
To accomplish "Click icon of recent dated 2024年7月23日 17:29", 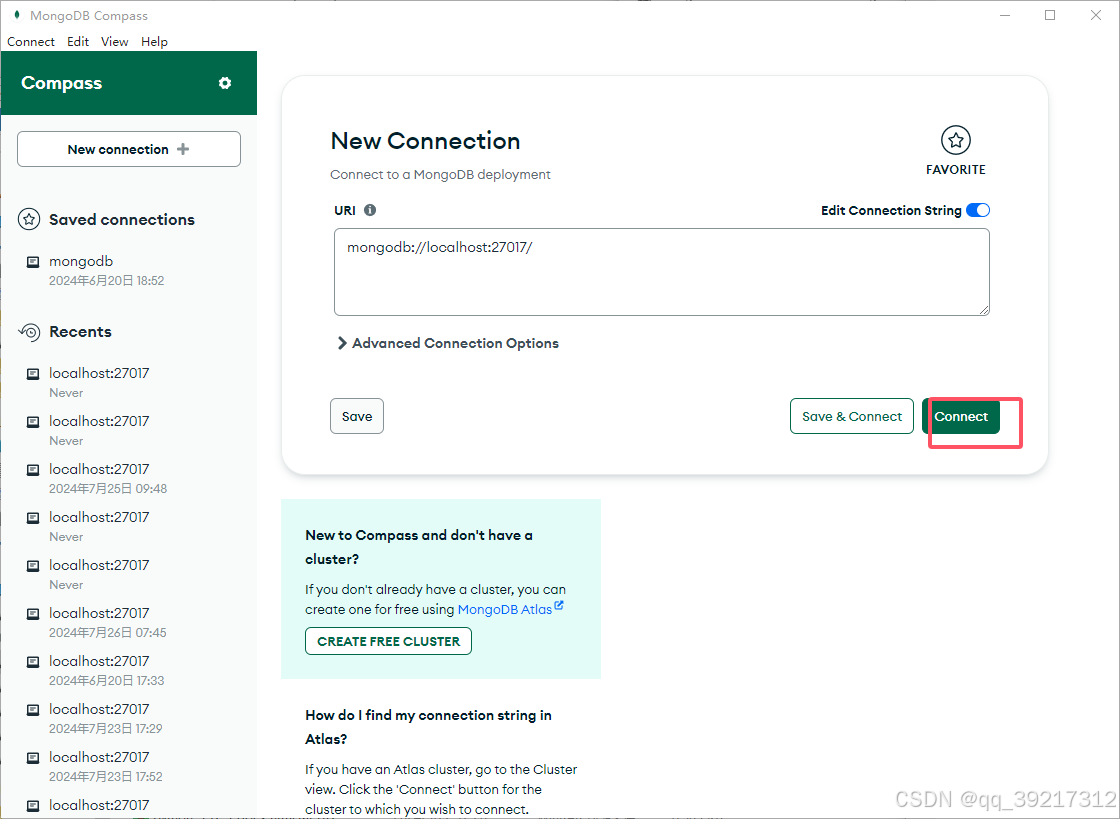I will click(33, 710).
